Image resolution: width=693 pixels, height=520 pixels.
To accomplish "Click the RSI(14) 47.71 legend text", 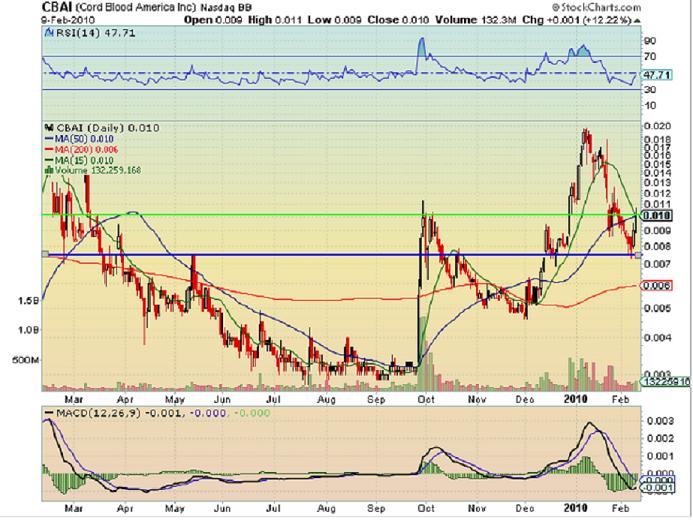I will click(93, 33).
